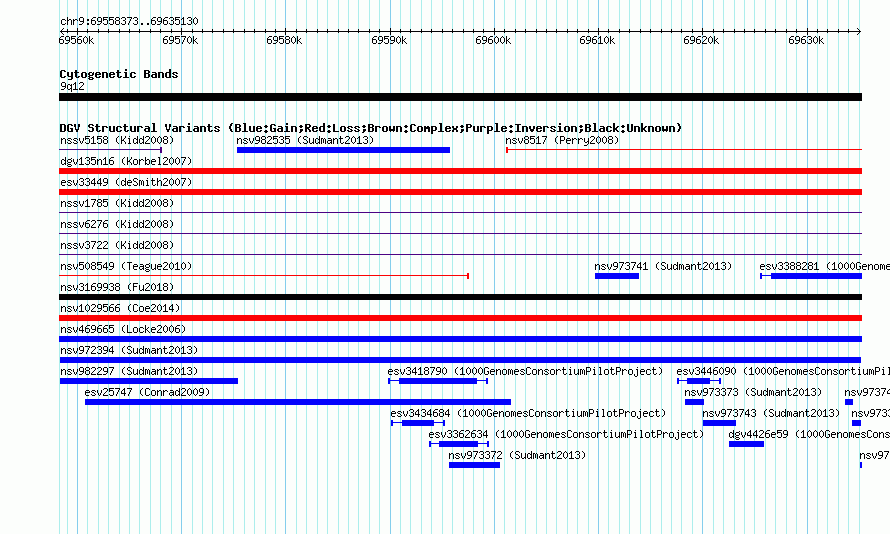Viewport: 890px width, 534px height.
Task: Open the nsv973373 (Sudmant2013) label
Action: [753, 392]
